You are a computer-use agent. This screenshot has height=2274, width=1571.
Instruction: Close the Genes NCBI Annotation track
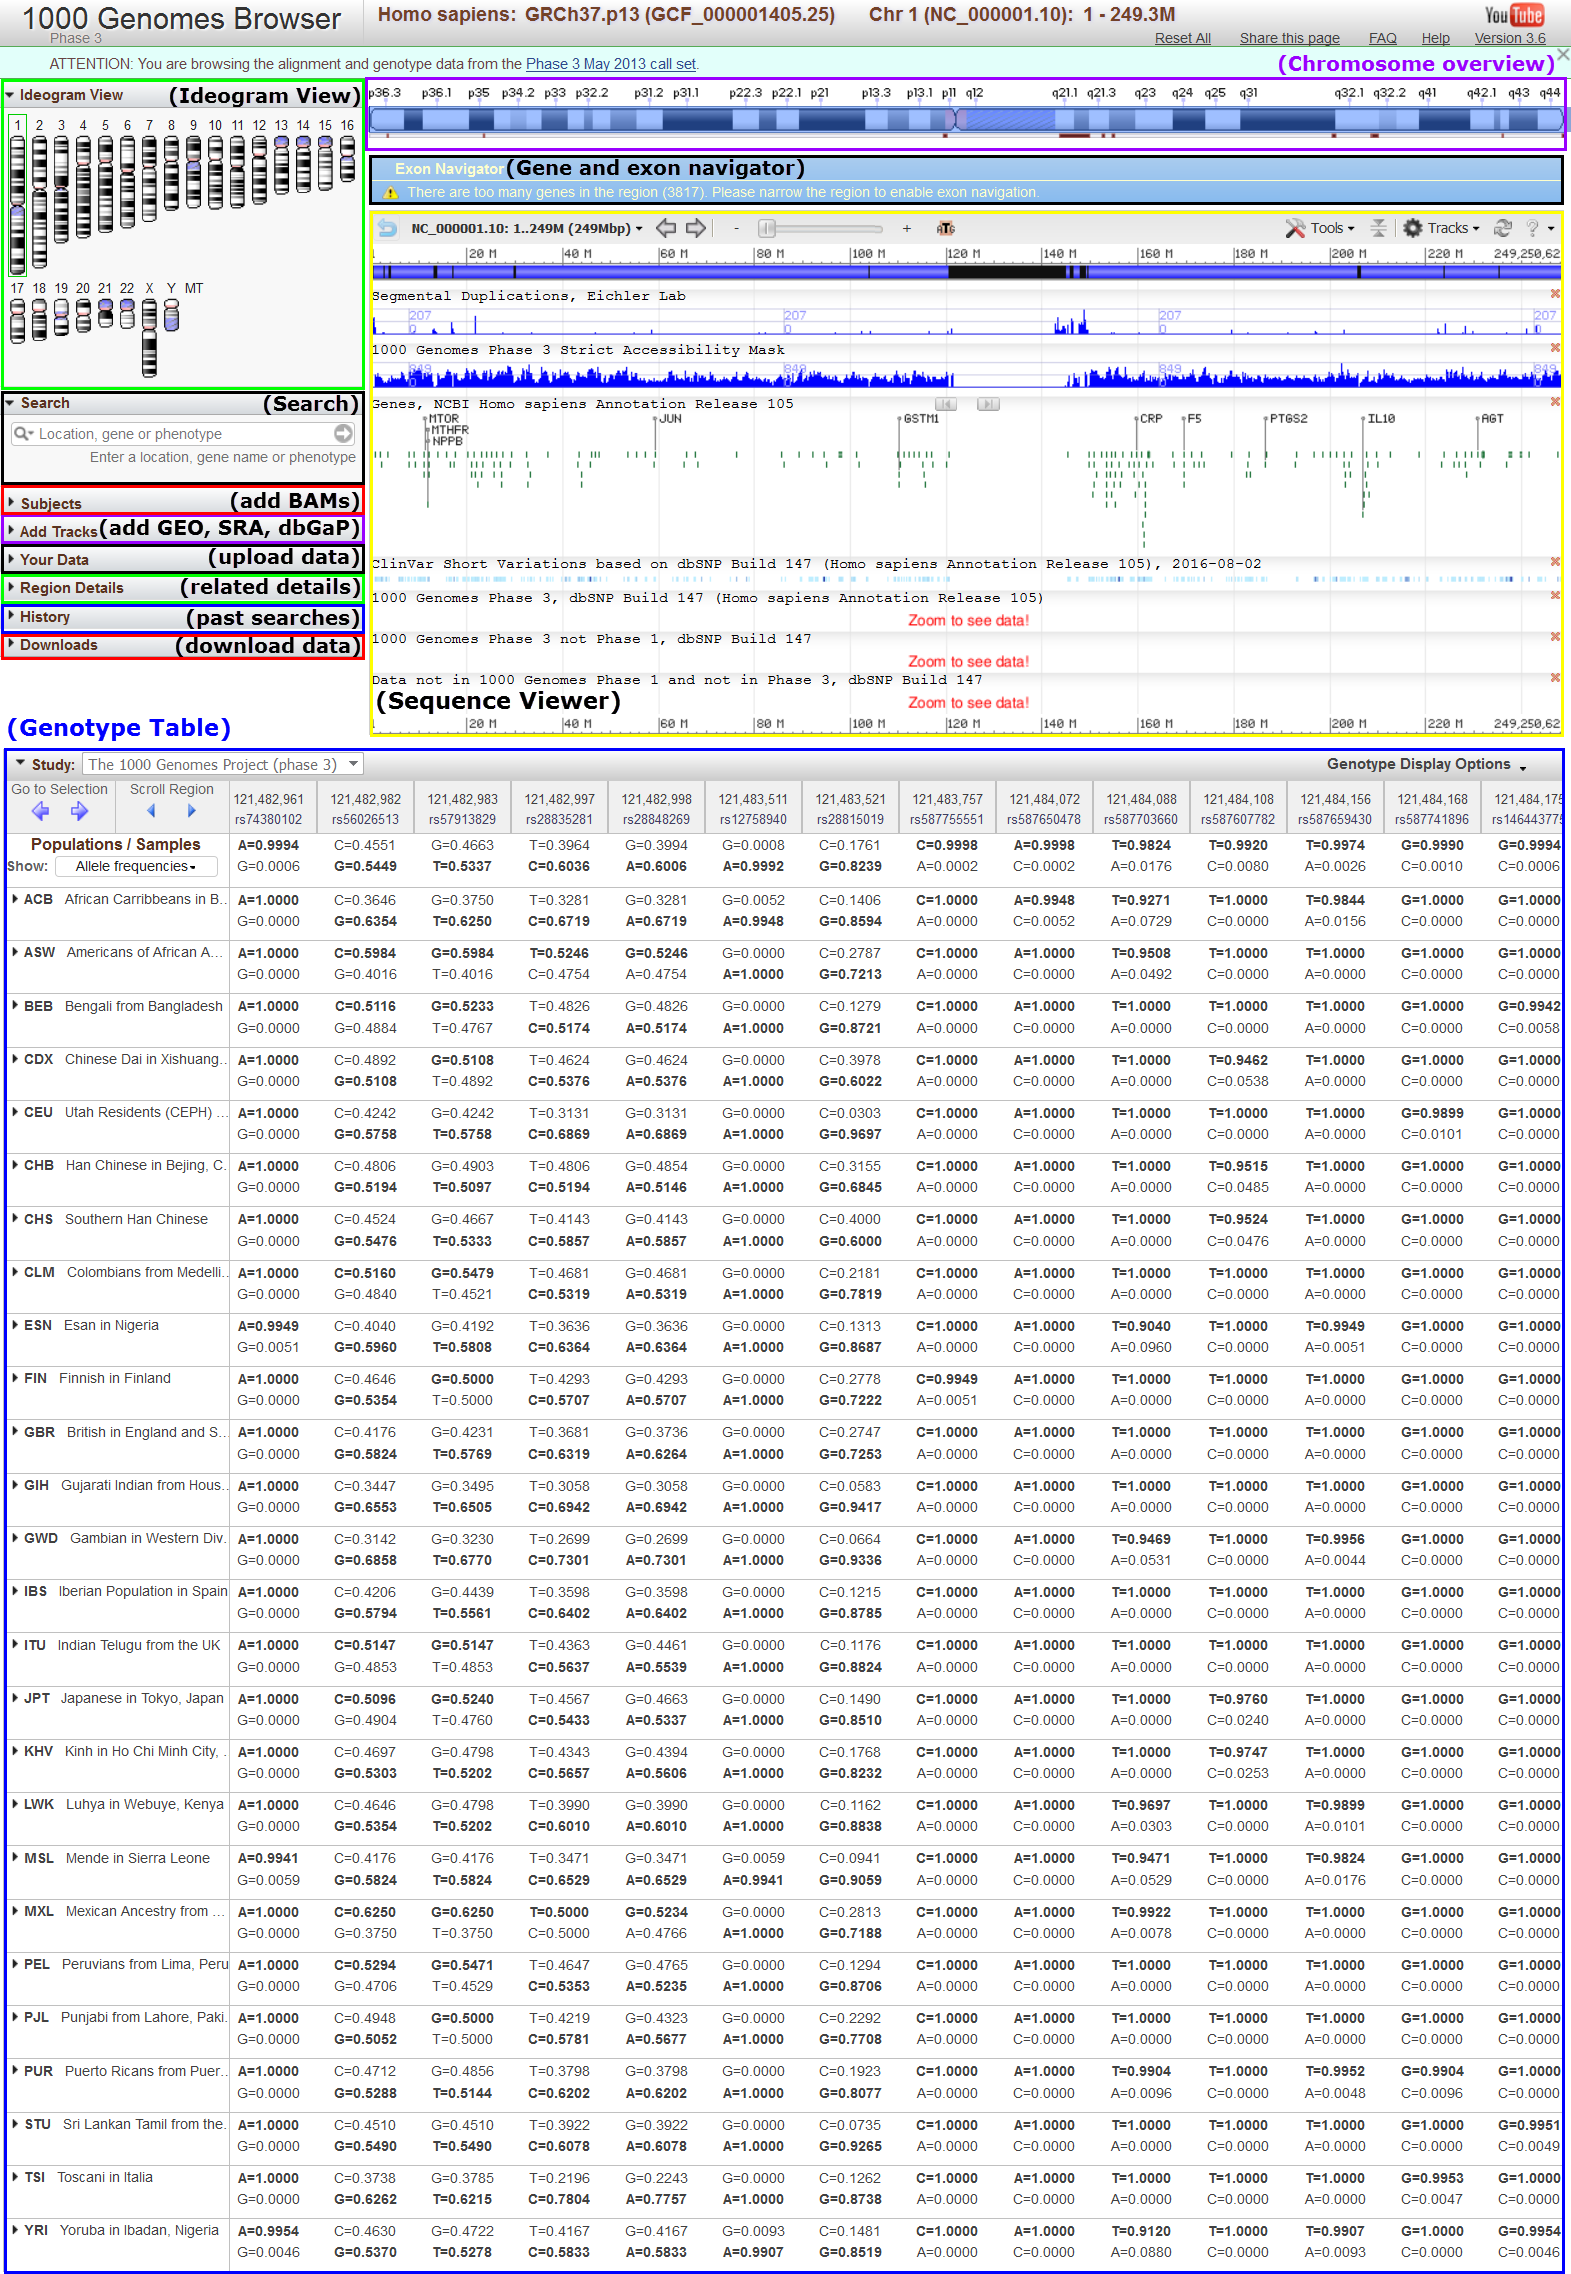pos(1555,402)
